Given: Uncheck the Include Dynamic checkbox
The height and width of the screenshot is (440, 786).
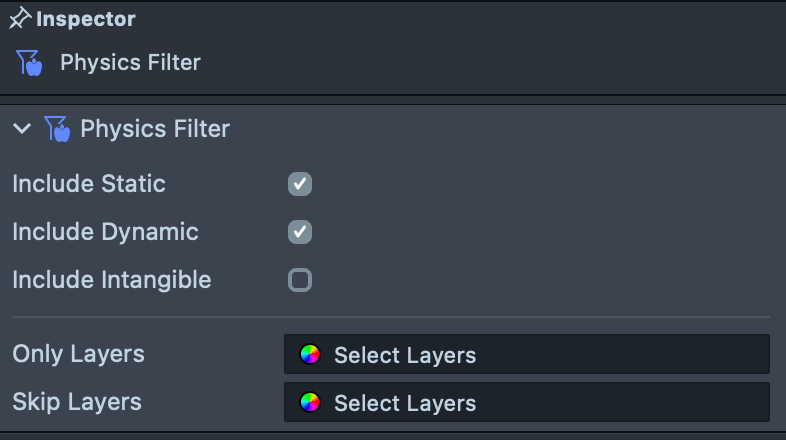Looking at the screenshot, I should coord(300,232).
